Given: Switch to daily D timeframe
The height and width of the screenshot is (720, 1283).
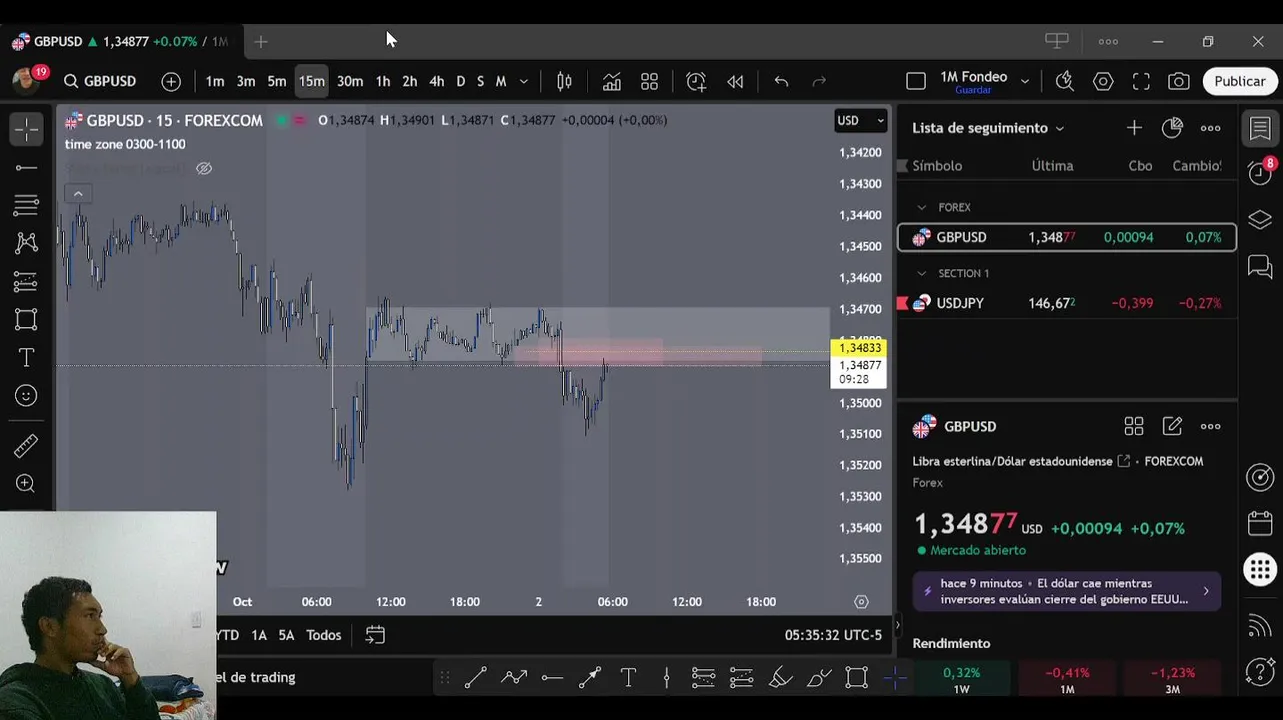Looking at the screenshot, I should pyautogui.click(x=461, y=81).
